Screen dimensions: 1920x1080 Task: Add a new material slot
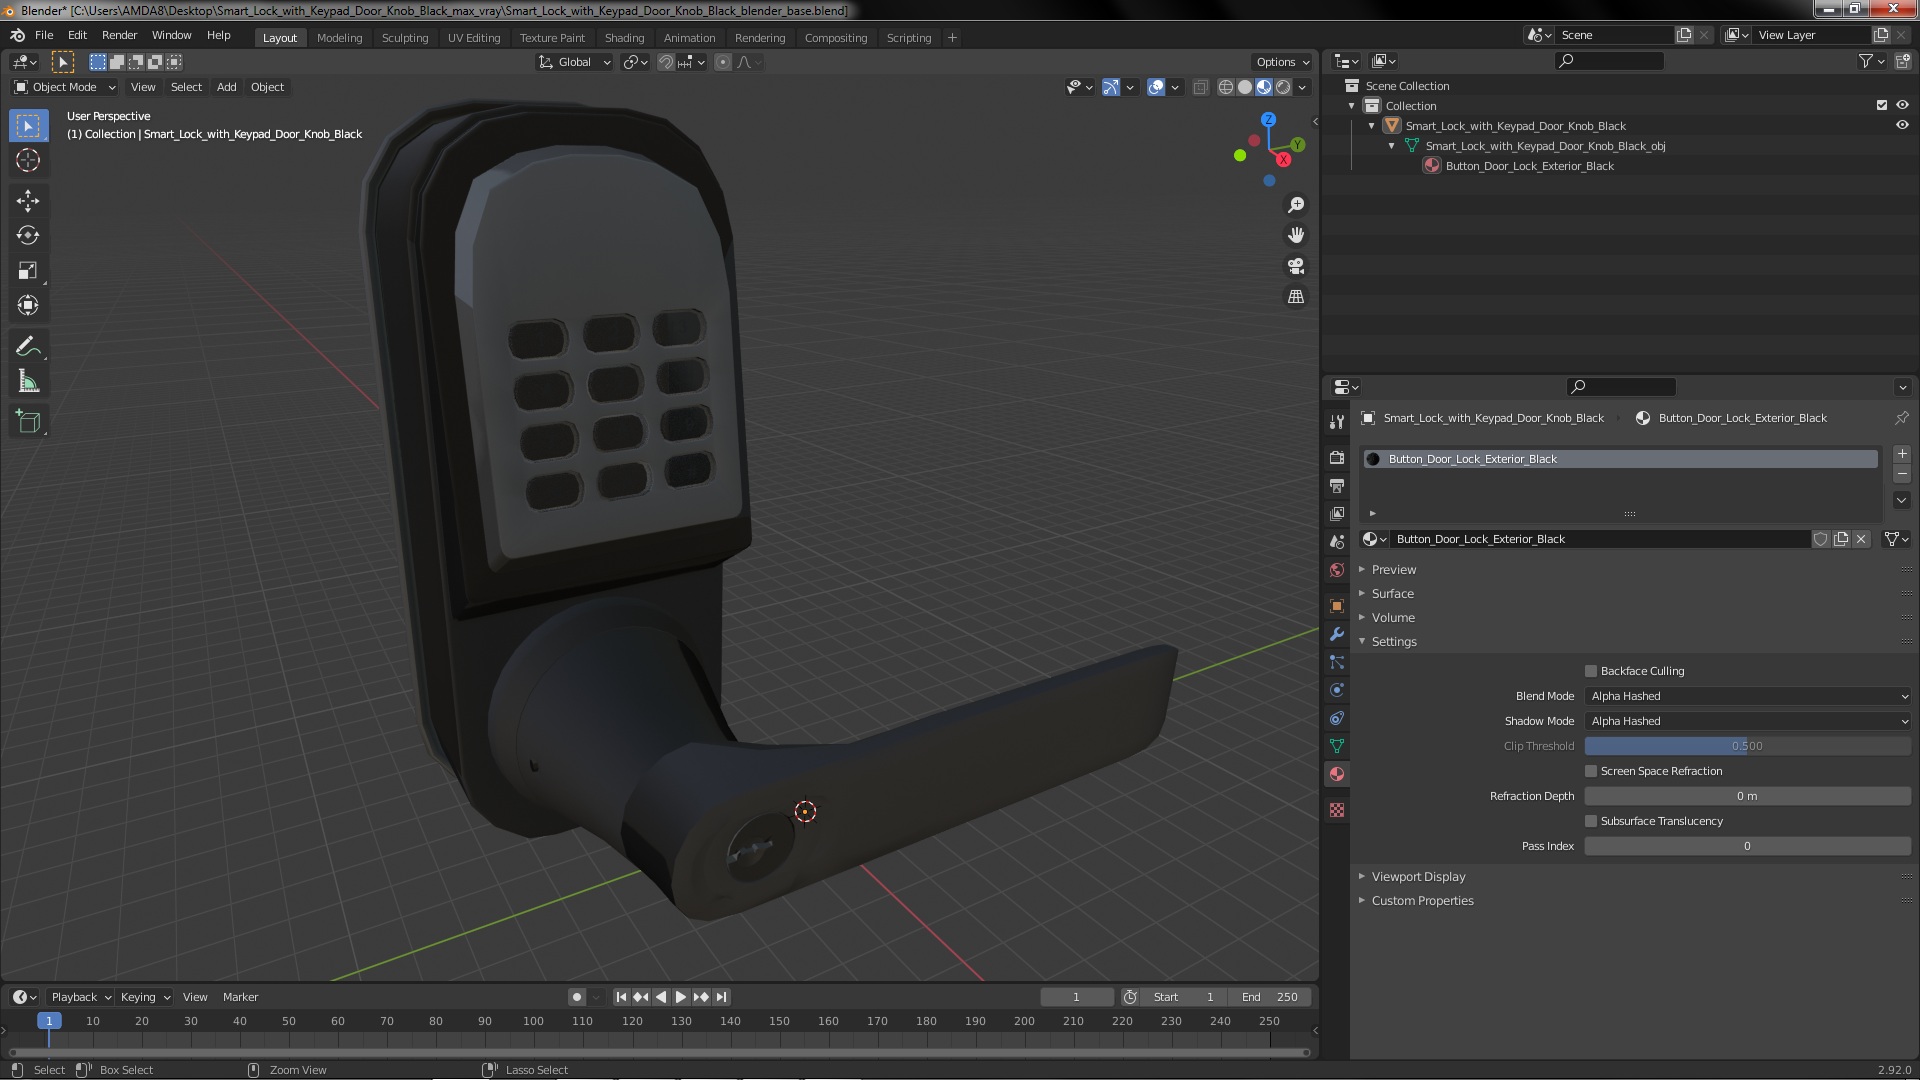[1902, 454]
